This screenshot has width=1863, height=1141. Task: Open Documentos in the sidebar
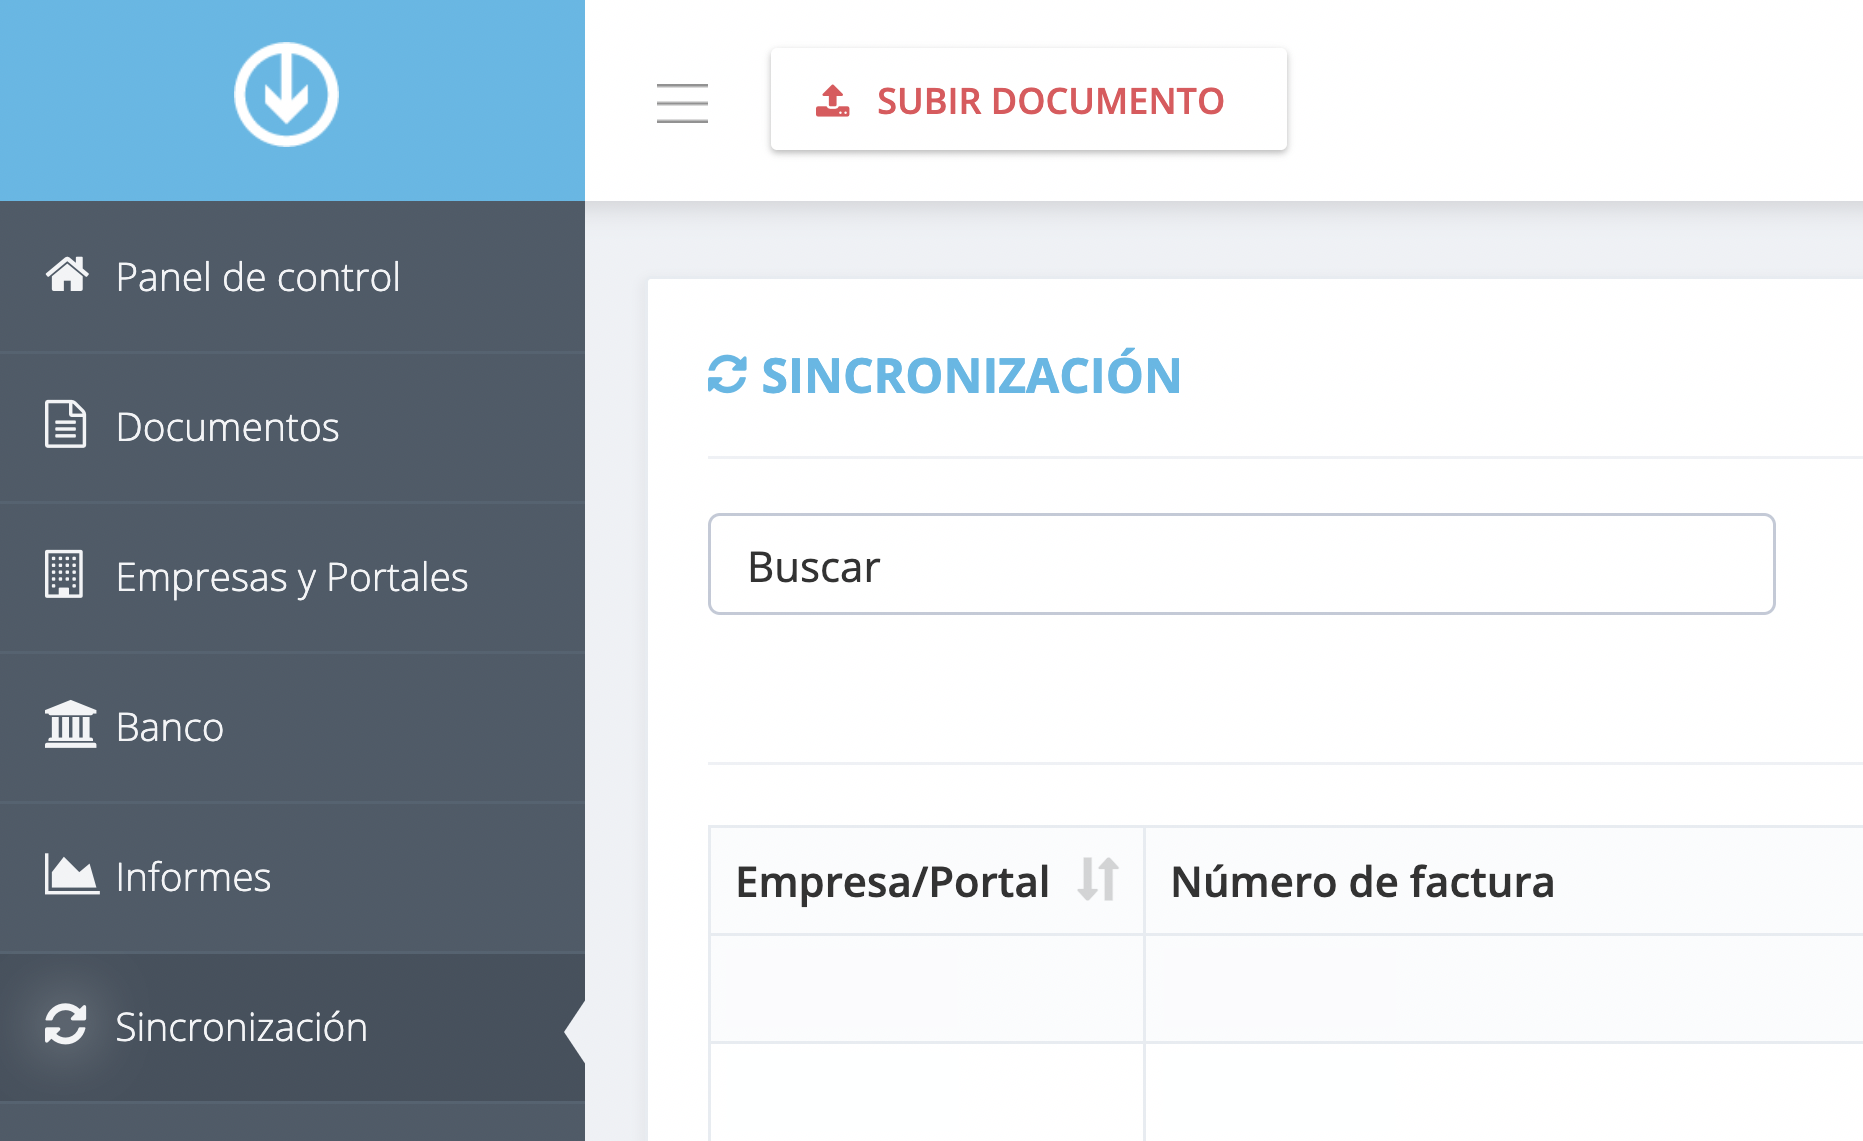[x=292, y=427]
